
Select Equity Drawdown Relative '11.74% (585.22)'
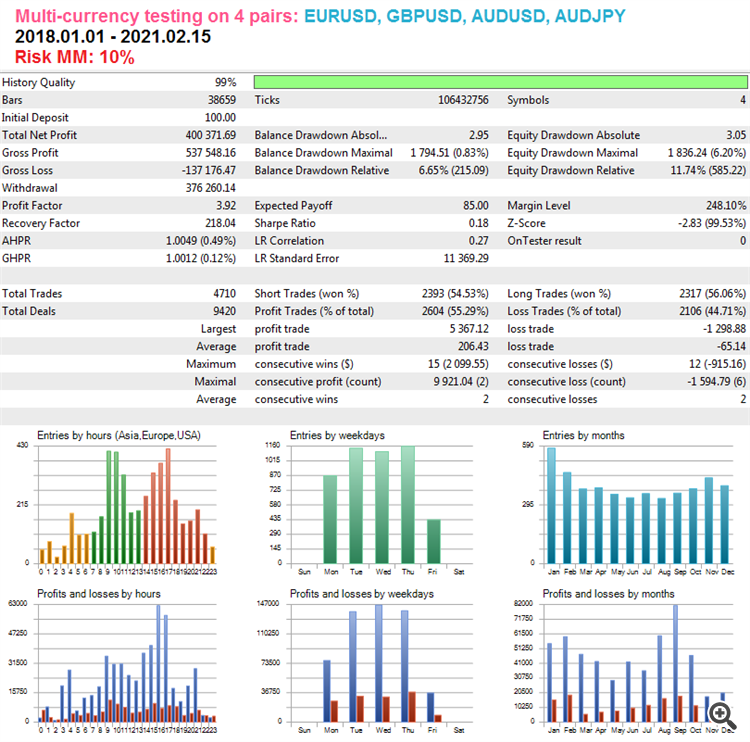pyautogui.click(x=708, y=170)
